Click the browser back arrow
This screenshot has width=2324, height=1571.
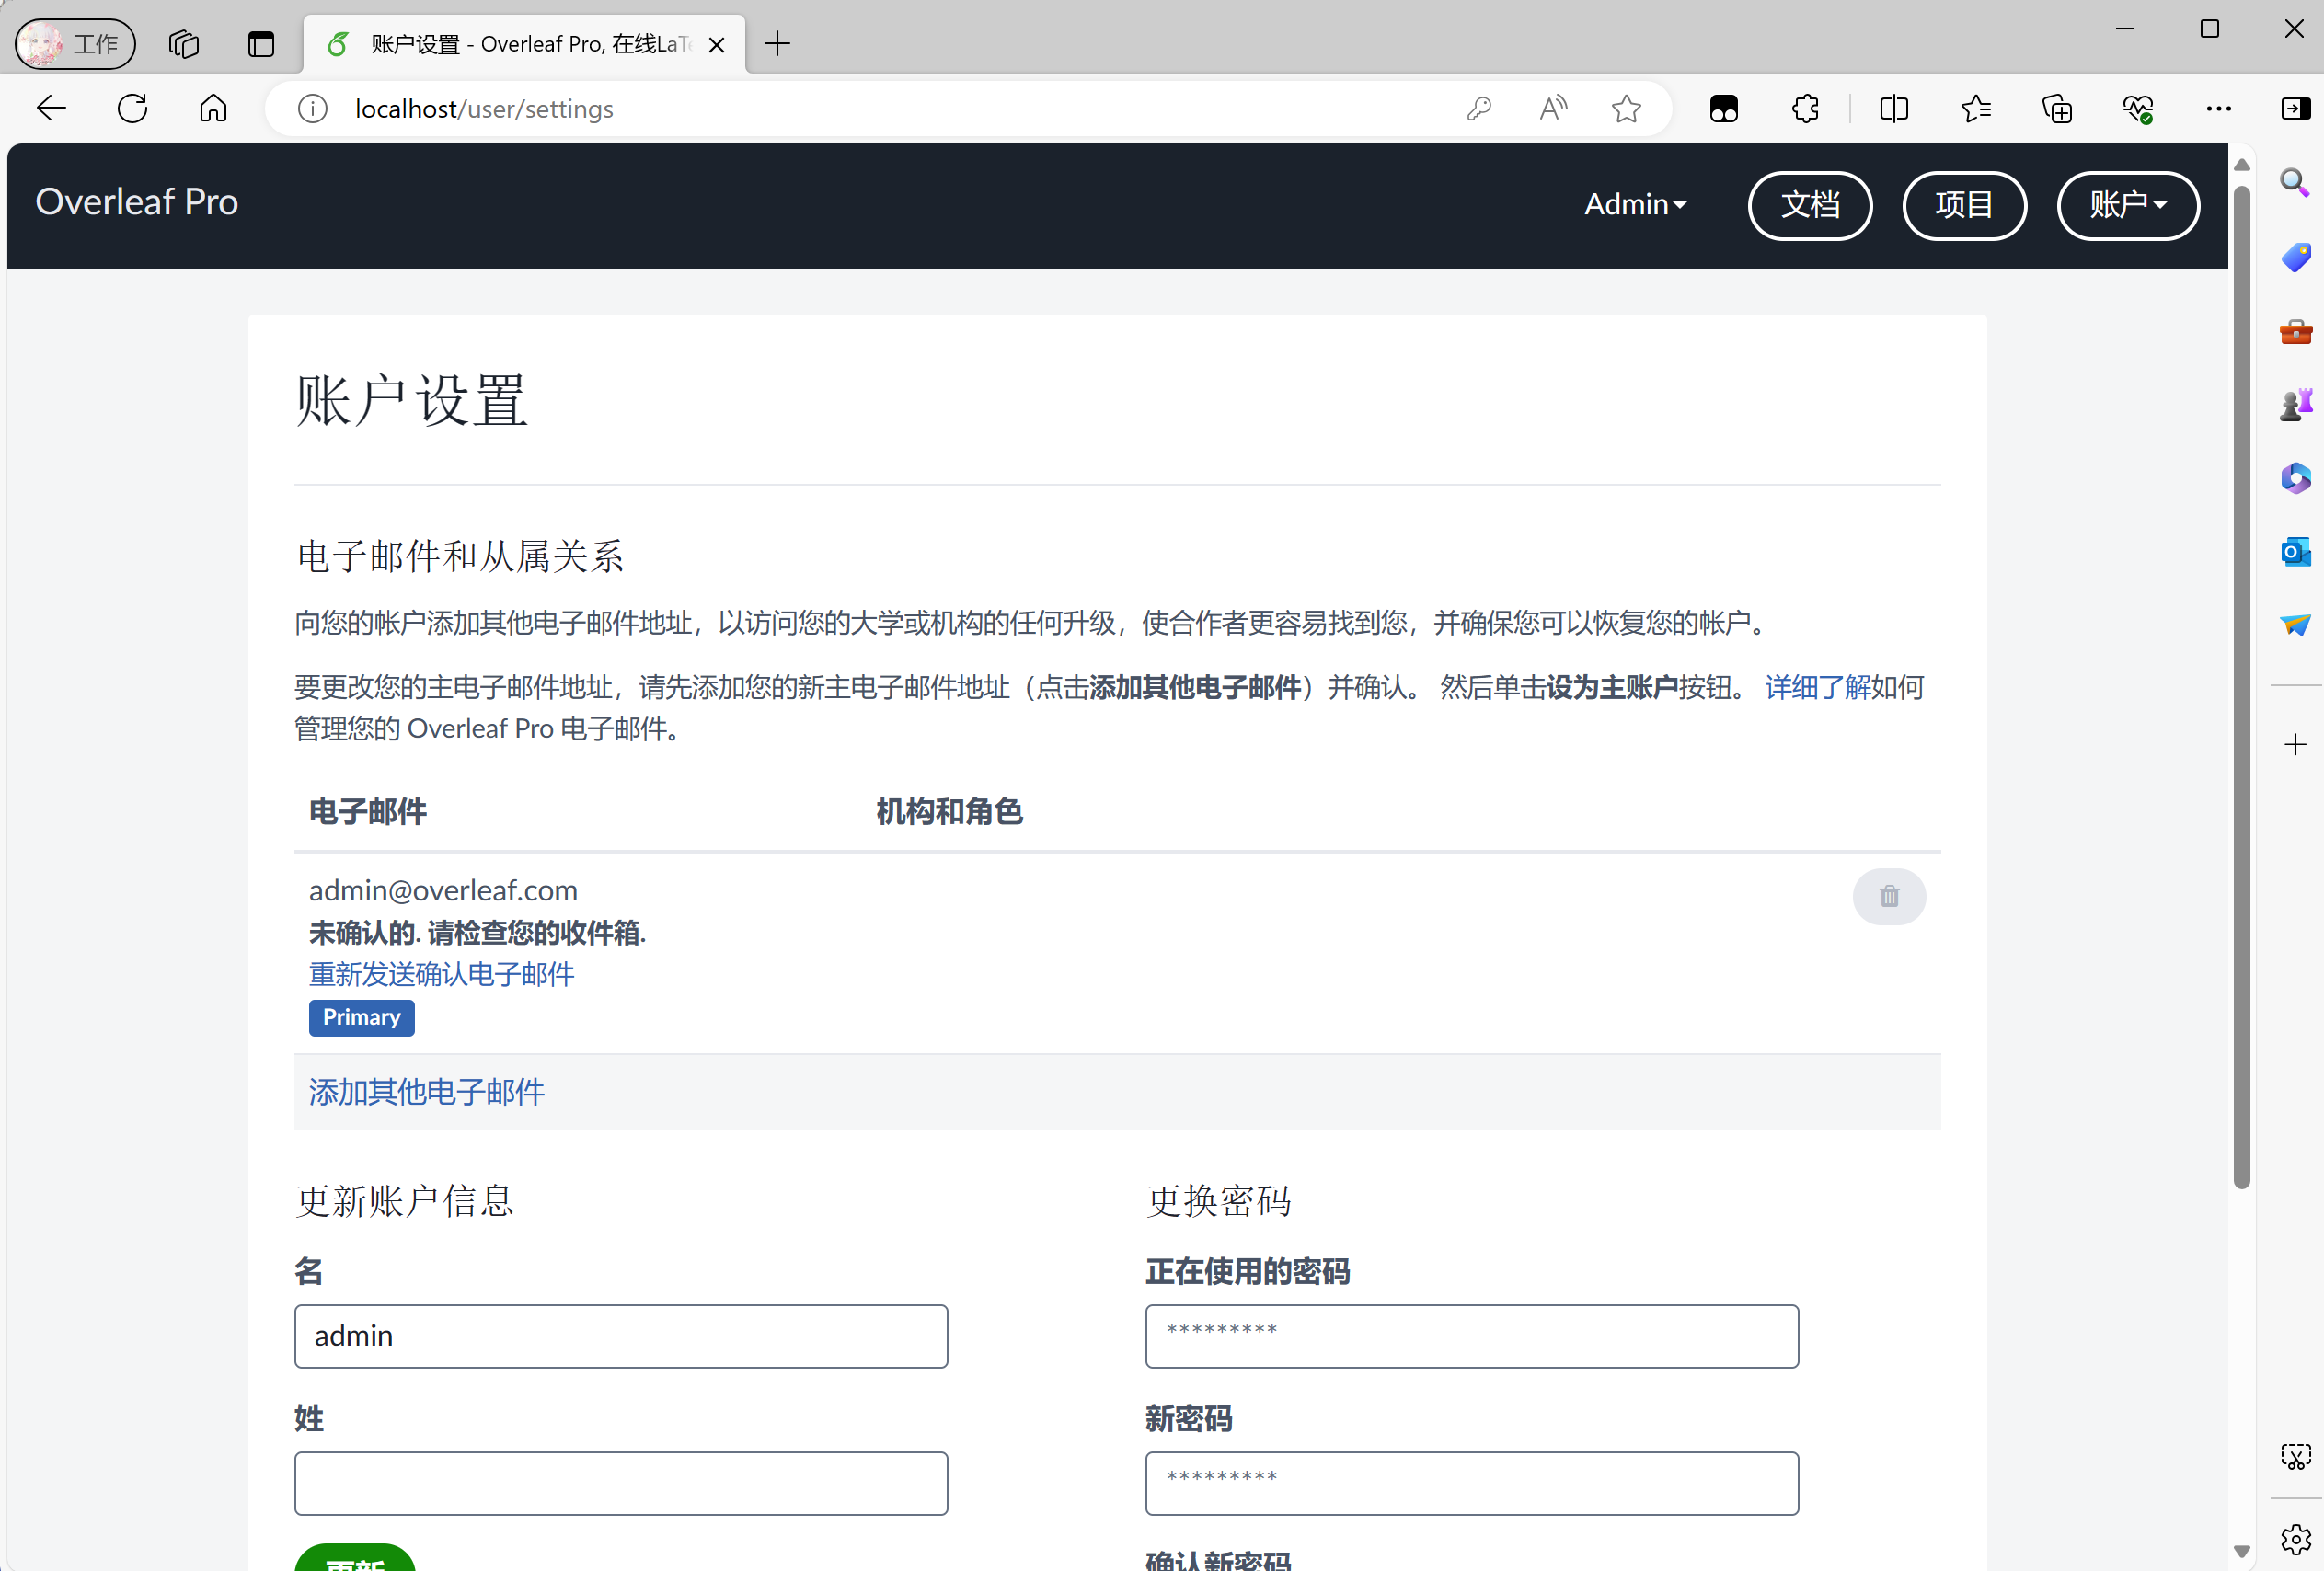click(50, 108)
